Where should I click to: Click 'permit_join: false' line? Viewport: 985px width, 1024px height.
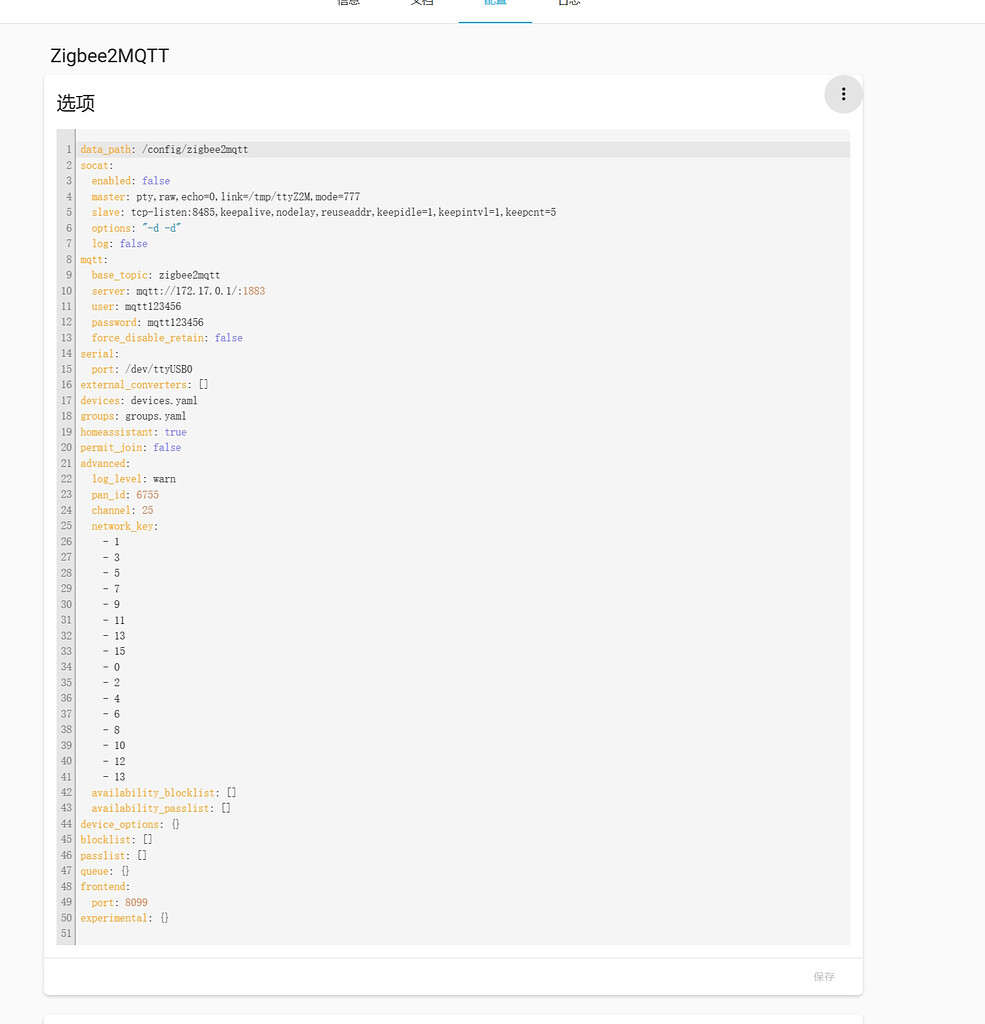(131, 447)
